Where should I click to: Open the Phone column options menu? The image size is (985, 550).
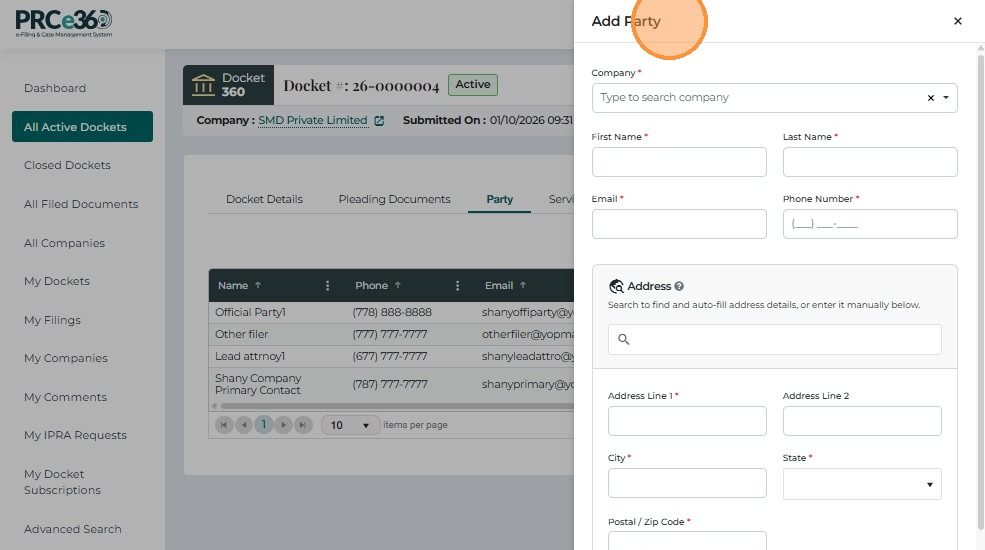click(457, 285)
